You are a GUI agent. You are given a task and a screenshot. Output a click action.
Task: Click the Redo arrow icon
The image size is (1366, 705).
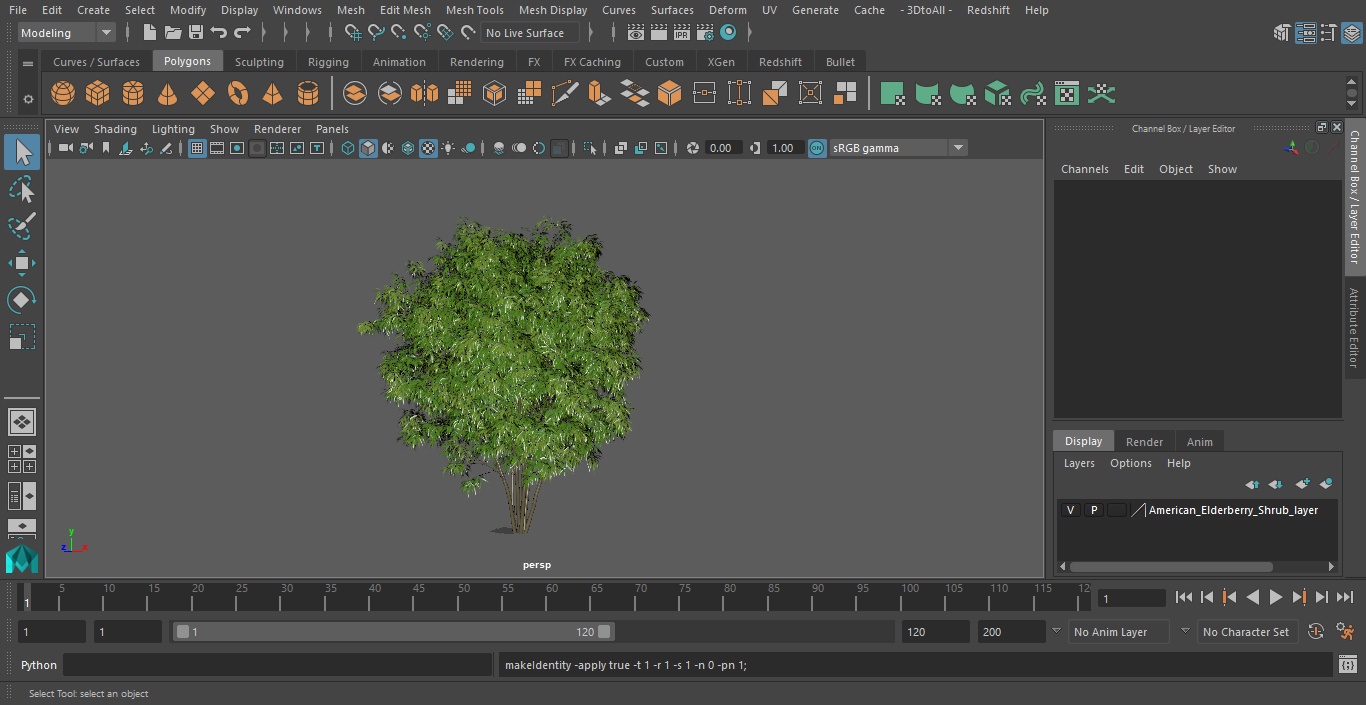coord(242,33)
